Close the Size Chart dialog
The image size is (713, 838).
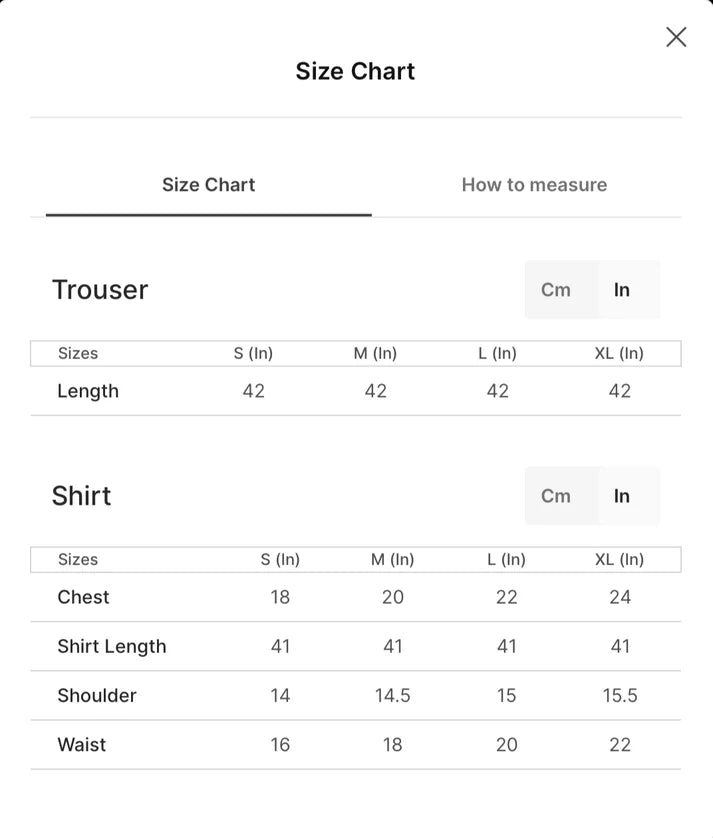pos(676,37)
